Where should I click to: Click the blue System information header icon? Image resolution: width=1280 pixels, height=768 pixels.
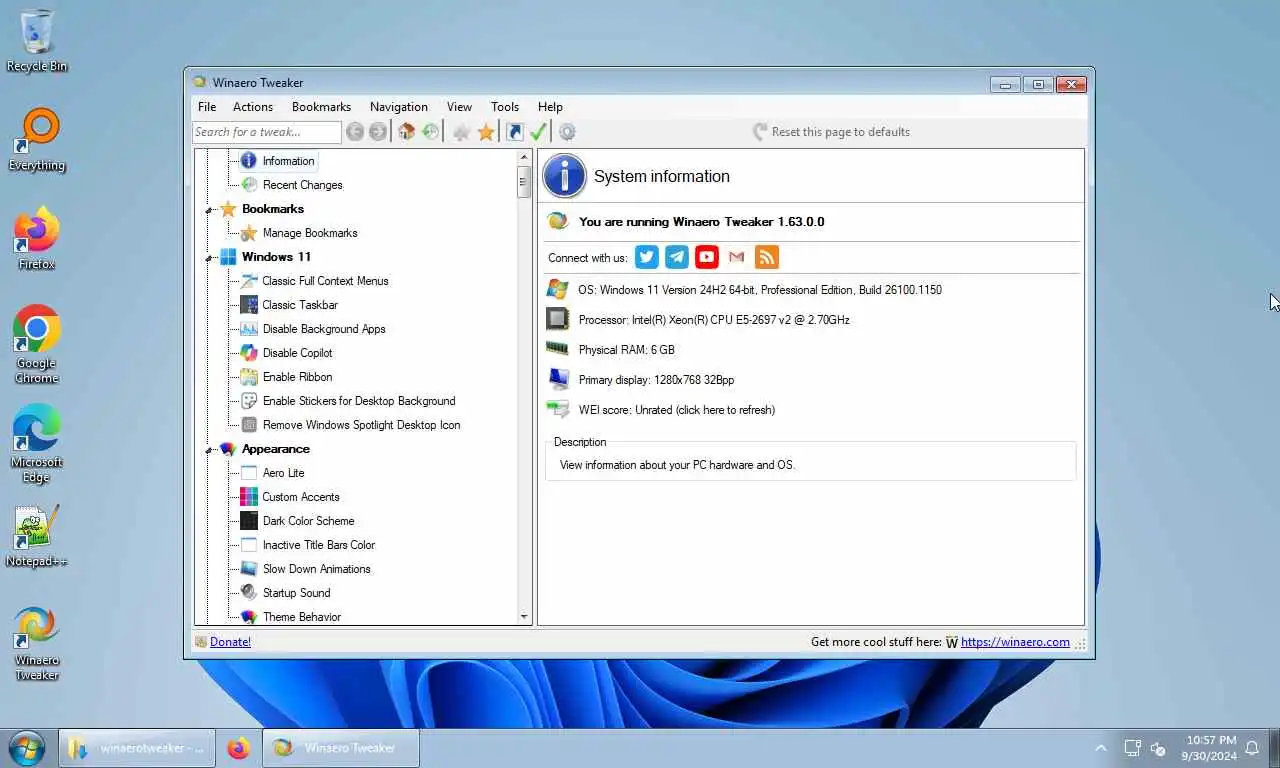[564, 176]
